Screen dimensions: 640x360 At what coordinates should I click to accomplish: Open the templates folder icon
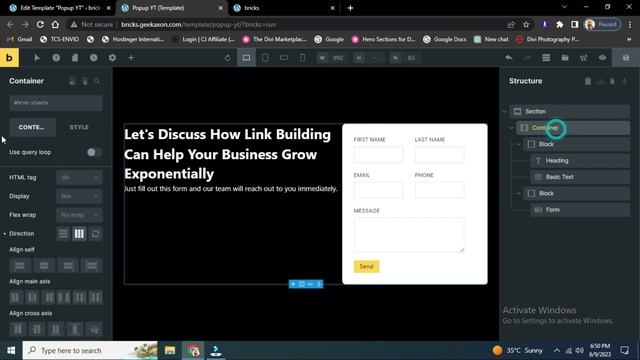click(x=565, y=58)
